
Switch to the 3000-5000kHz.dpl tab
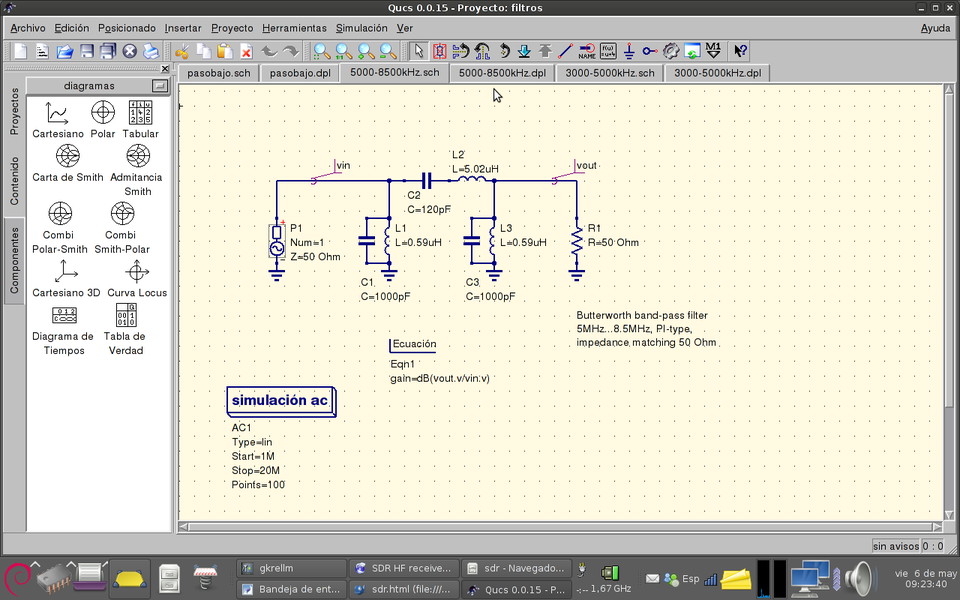point(717,73)
